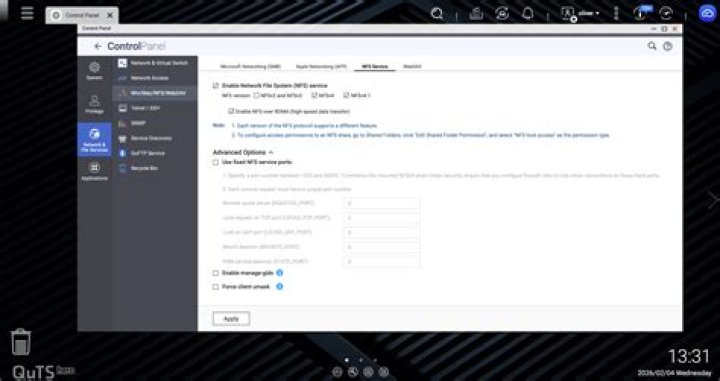Screen dimensions: 720x381
Task: Click the fourth bottom dock circle icon
Action: (384, 372)
